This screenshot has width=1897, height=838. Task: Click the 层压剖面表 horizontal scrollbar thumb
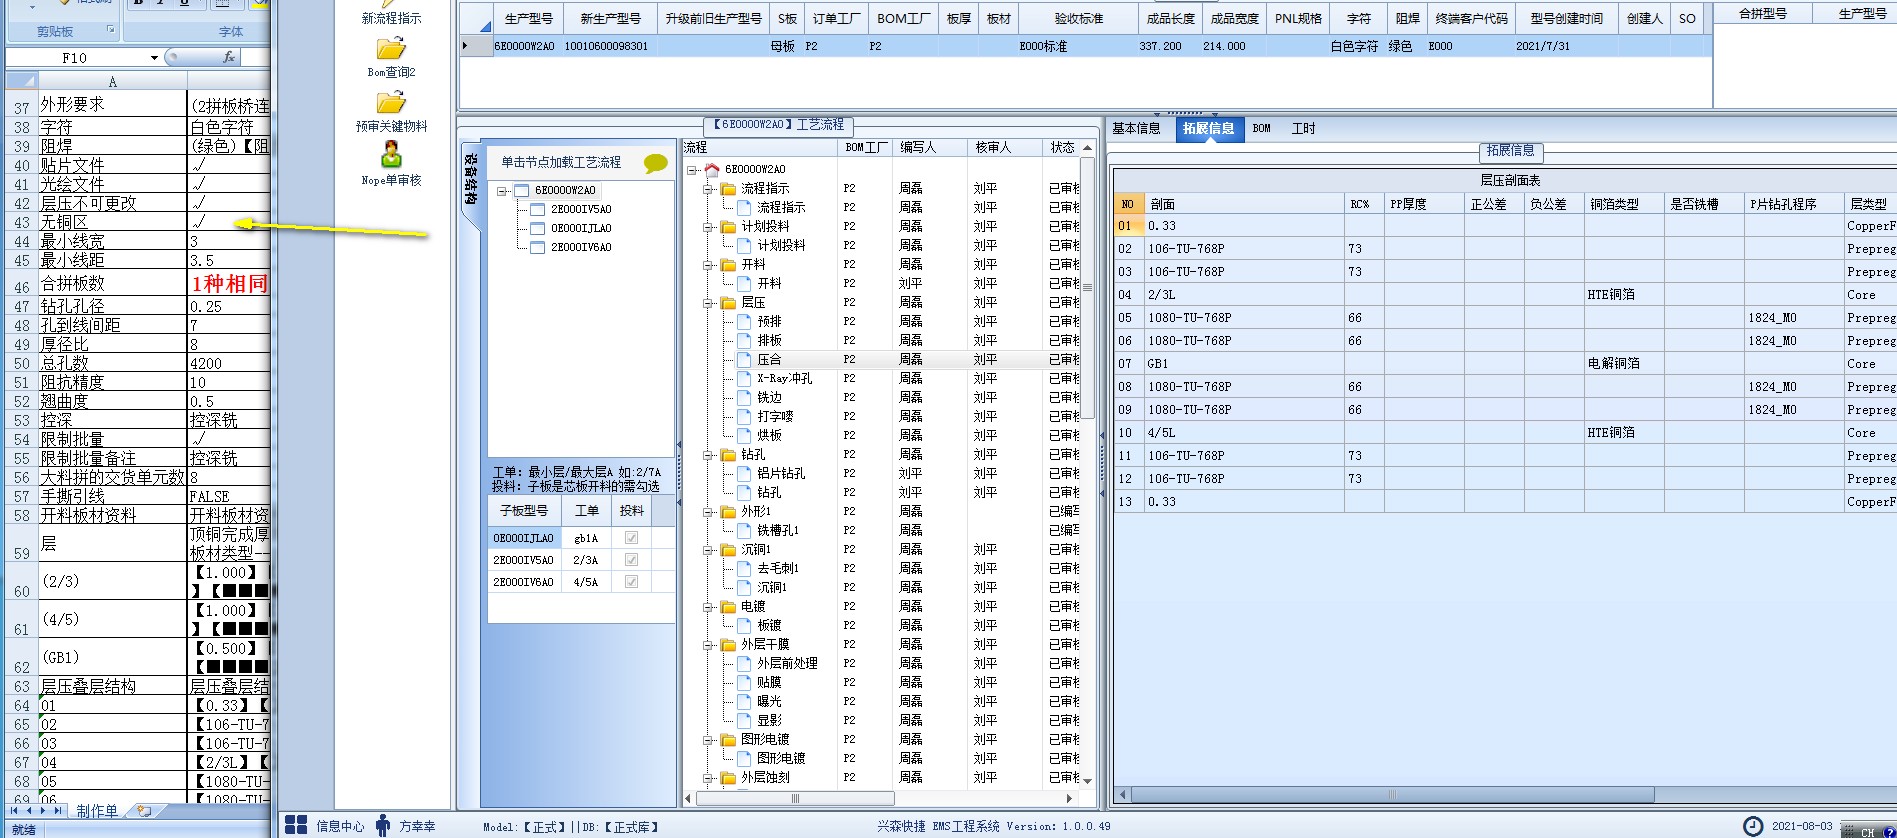pyautogui.click(x=1391, y=795)
